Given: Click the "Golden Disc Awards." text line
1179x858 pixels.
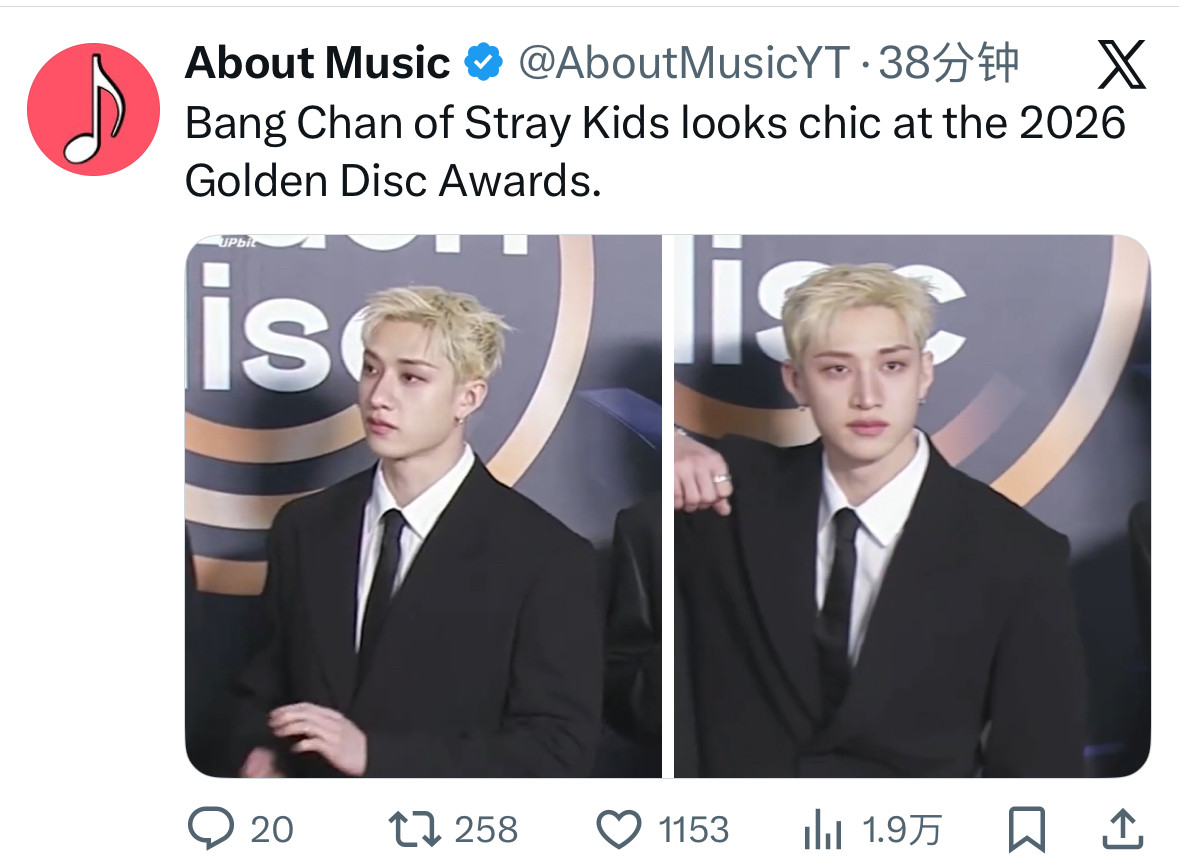Looking at the screenshot, I should pyautogui.click(x=393, y=181).
